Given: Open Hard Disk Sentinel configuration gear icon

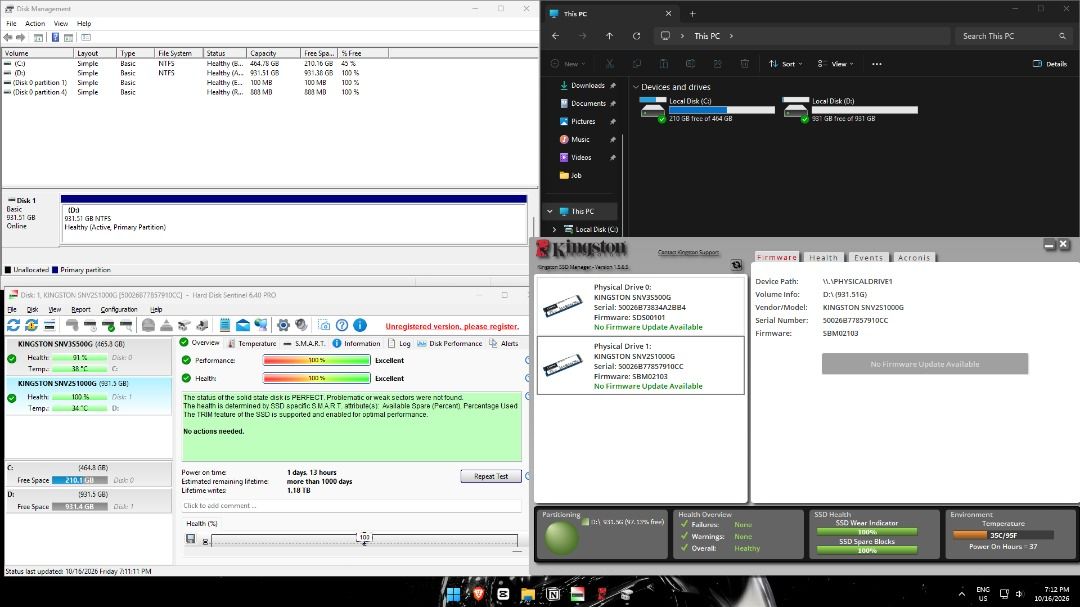Looking at the screenshot, I should (x=283, y=325).
